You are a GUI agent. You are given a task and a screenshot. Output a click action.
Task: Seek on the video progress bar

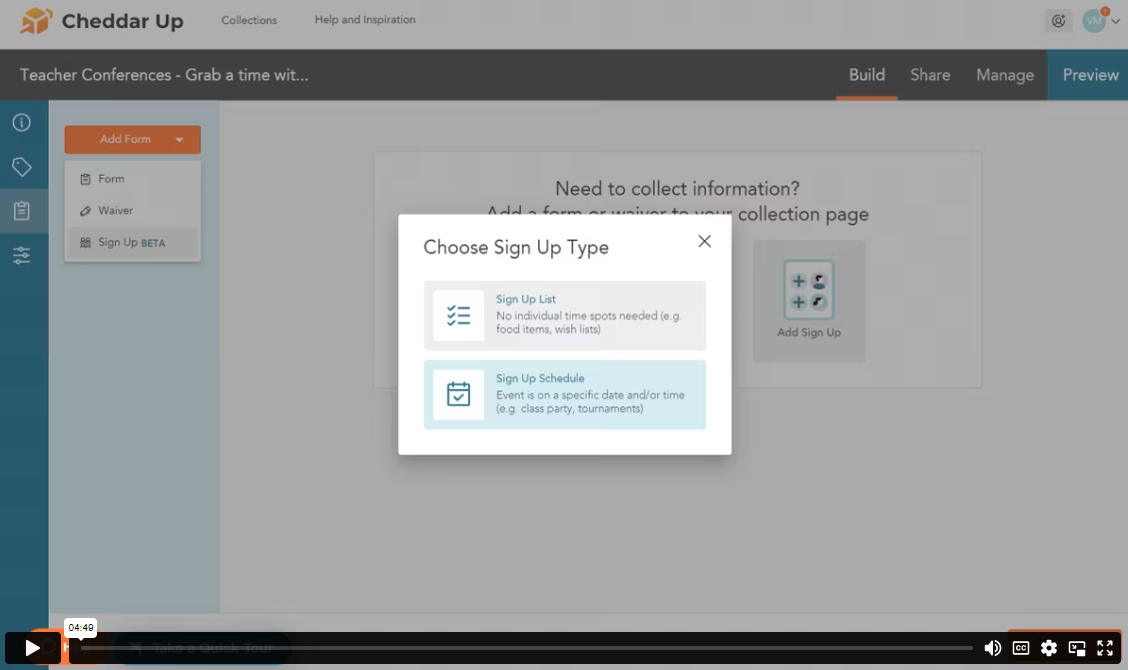(x=527, y=648)
